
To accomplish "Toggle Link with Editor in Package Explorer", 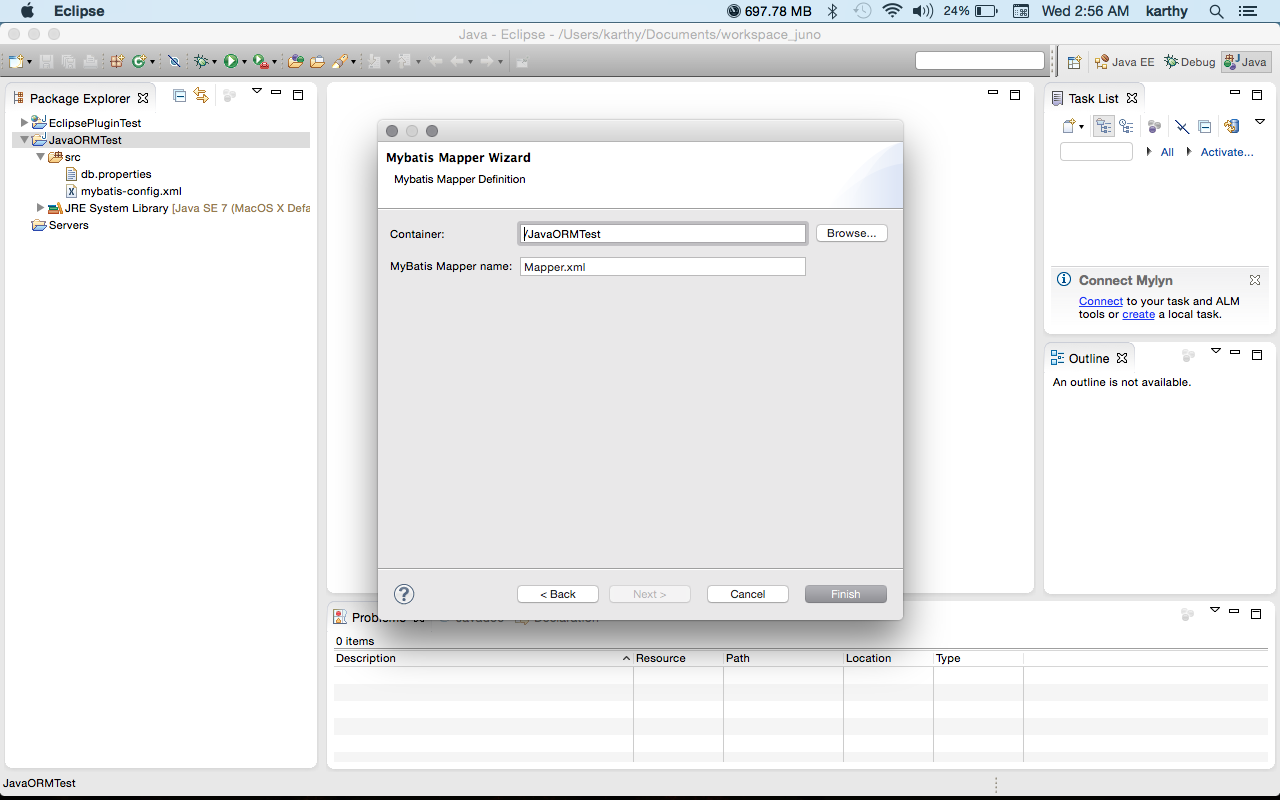I will (201, 95).
